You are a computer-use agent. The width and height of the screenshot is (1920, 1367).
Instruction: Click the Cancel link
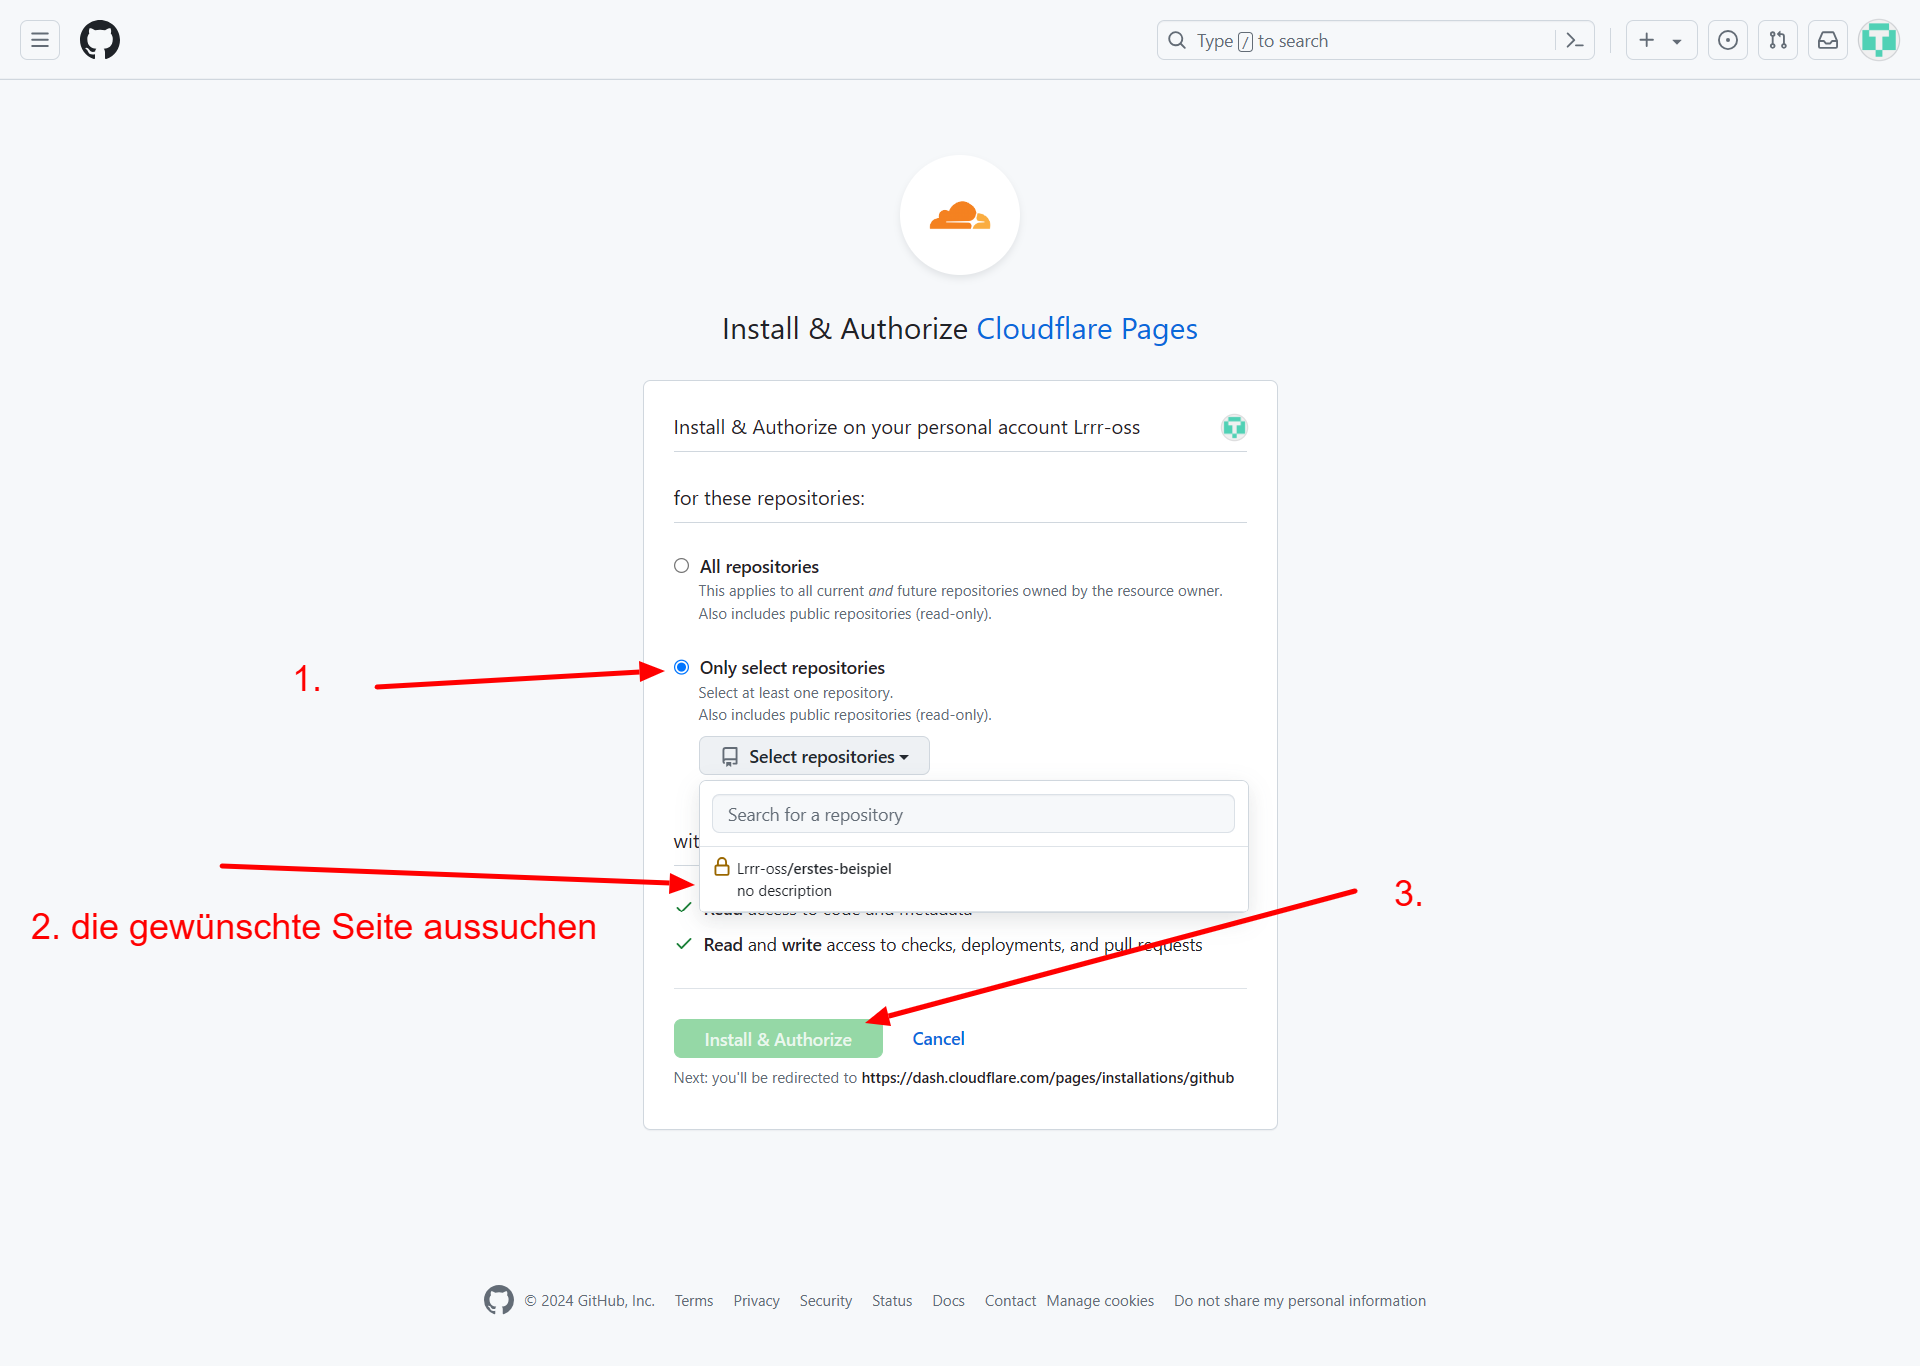[x=938, y=1039]
